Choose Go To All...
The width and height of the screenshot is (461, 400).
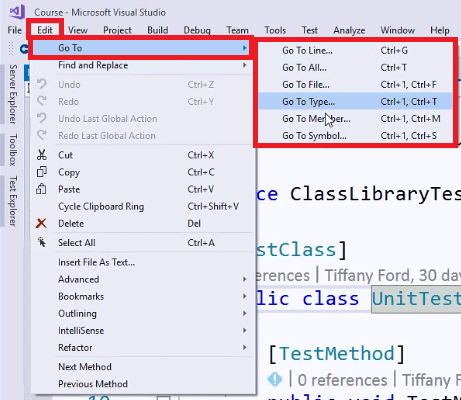tap(355, 67)
